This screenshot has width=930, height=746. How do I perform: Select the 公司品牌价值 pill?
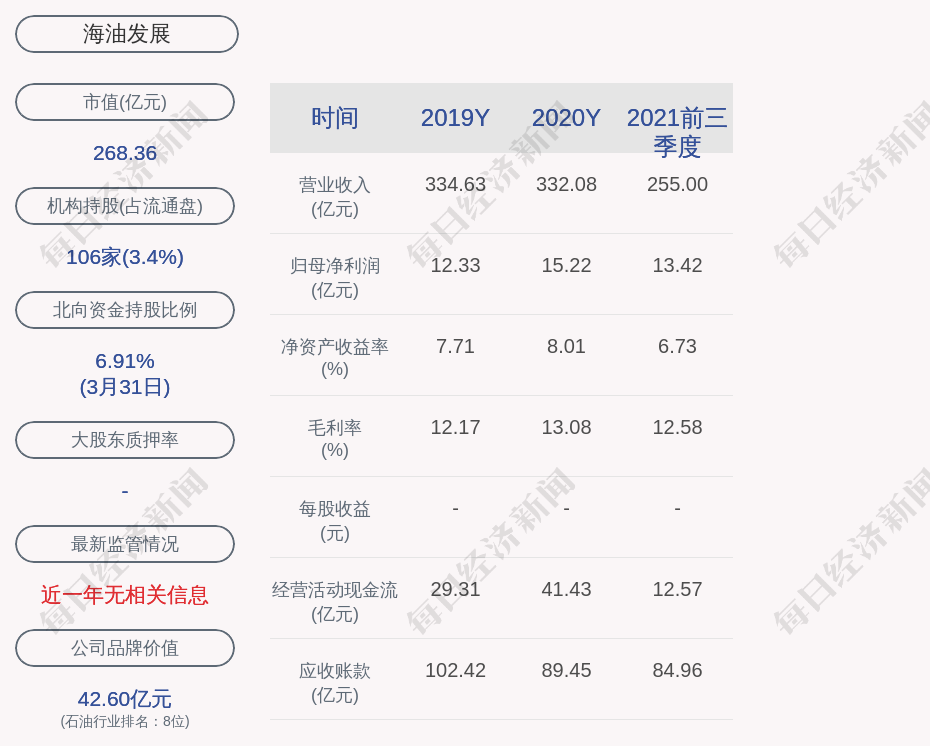(x=125, y=648)
